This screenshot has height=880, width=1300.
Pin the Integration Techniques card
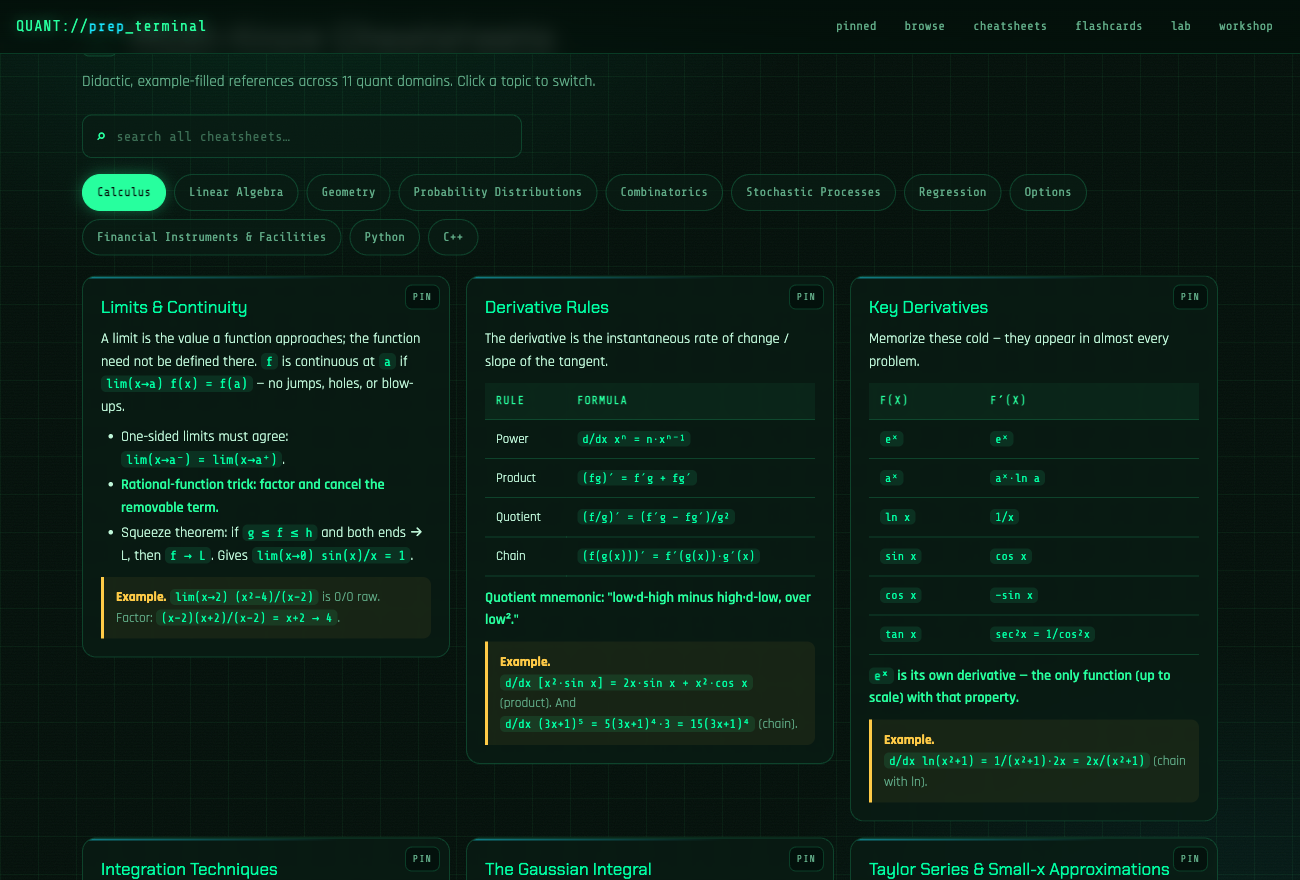(x=422, y=858)
